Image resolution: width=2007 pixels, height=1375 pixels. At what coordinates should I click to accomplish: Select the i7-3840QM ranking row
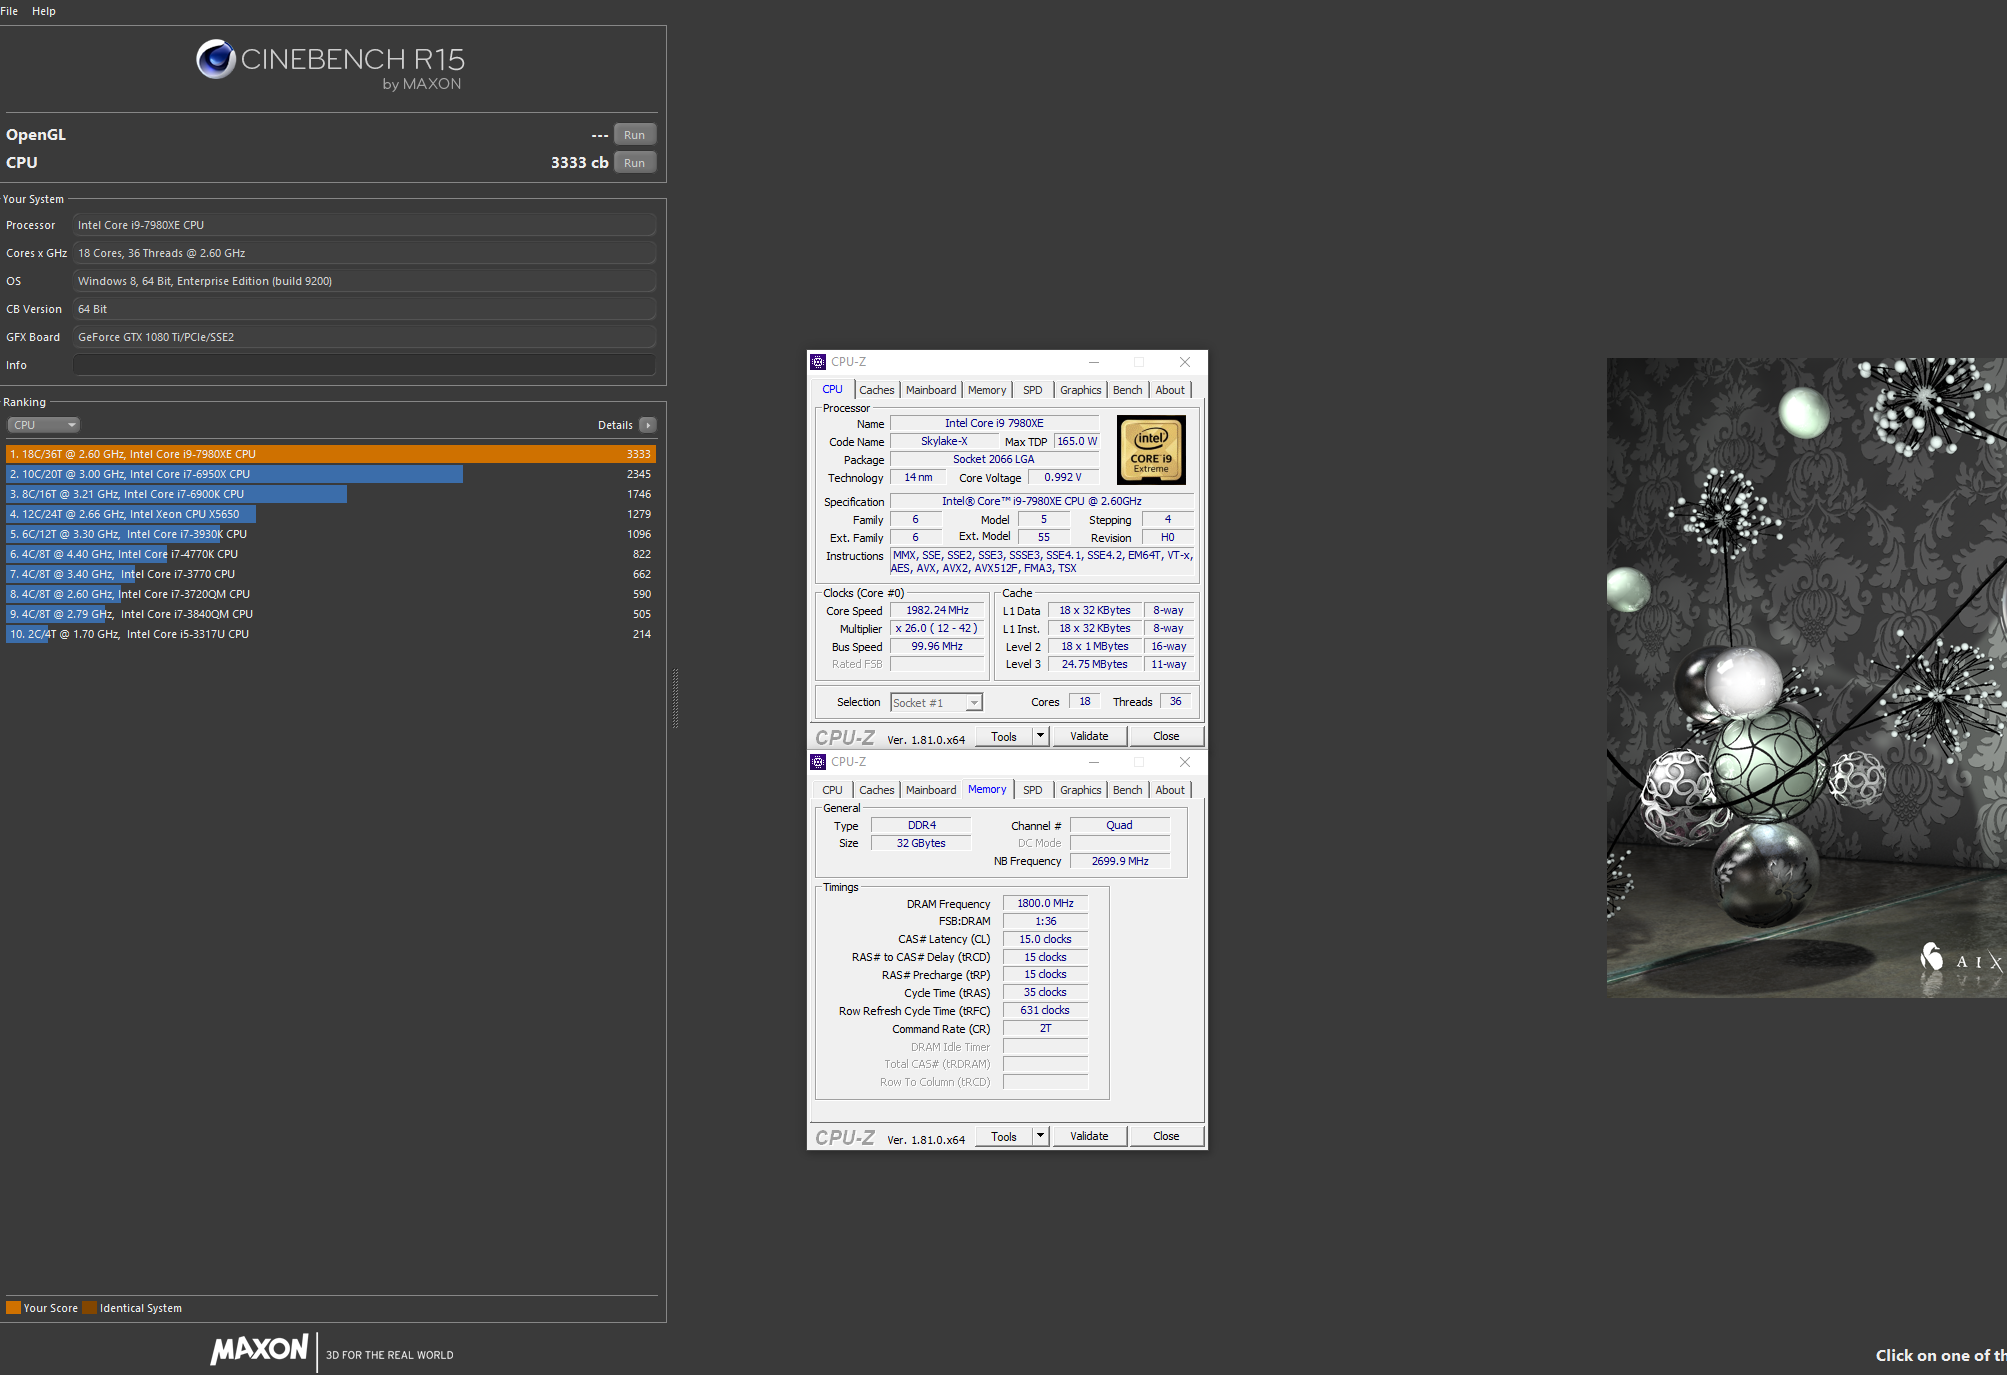click(x=331, y=614)
